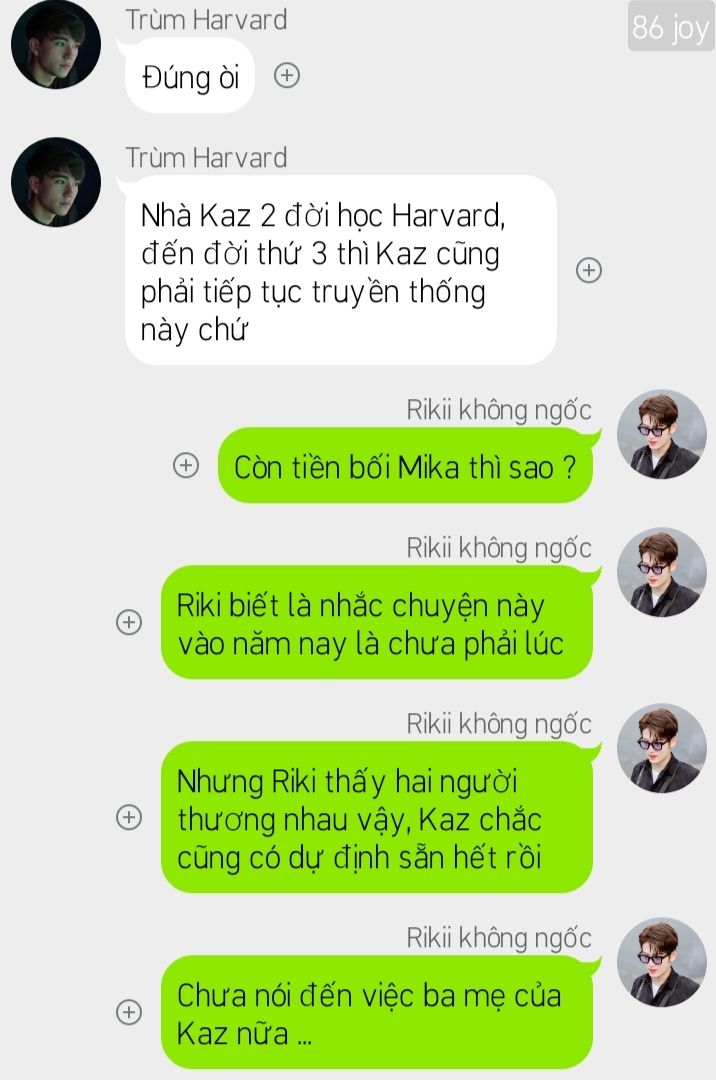The image size is (716, 1080).
Task: Tap the "86 joy" badge
Action: pyautogui.click(x=671, y=27)
